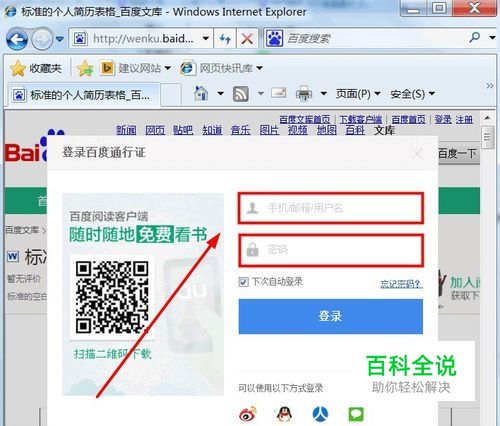Open the 页面(P) page menu

click(x=358, y=94)
